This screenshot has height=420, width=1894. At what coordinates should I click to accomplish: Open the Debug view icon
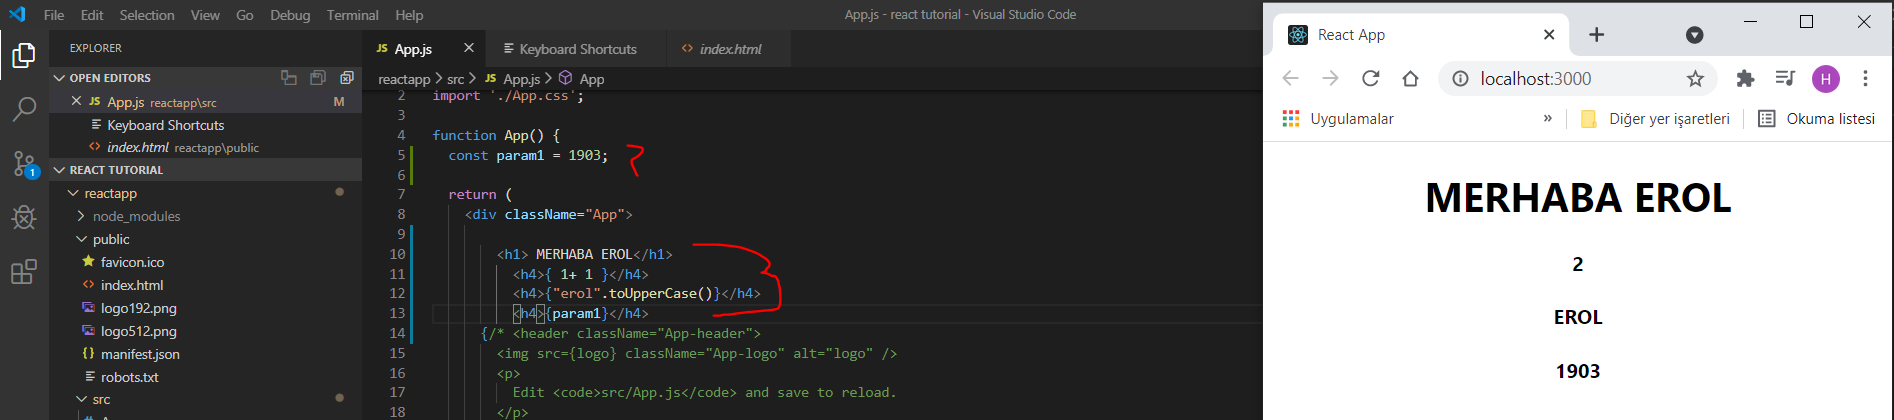pyautogui.click(x=24, y=217)
